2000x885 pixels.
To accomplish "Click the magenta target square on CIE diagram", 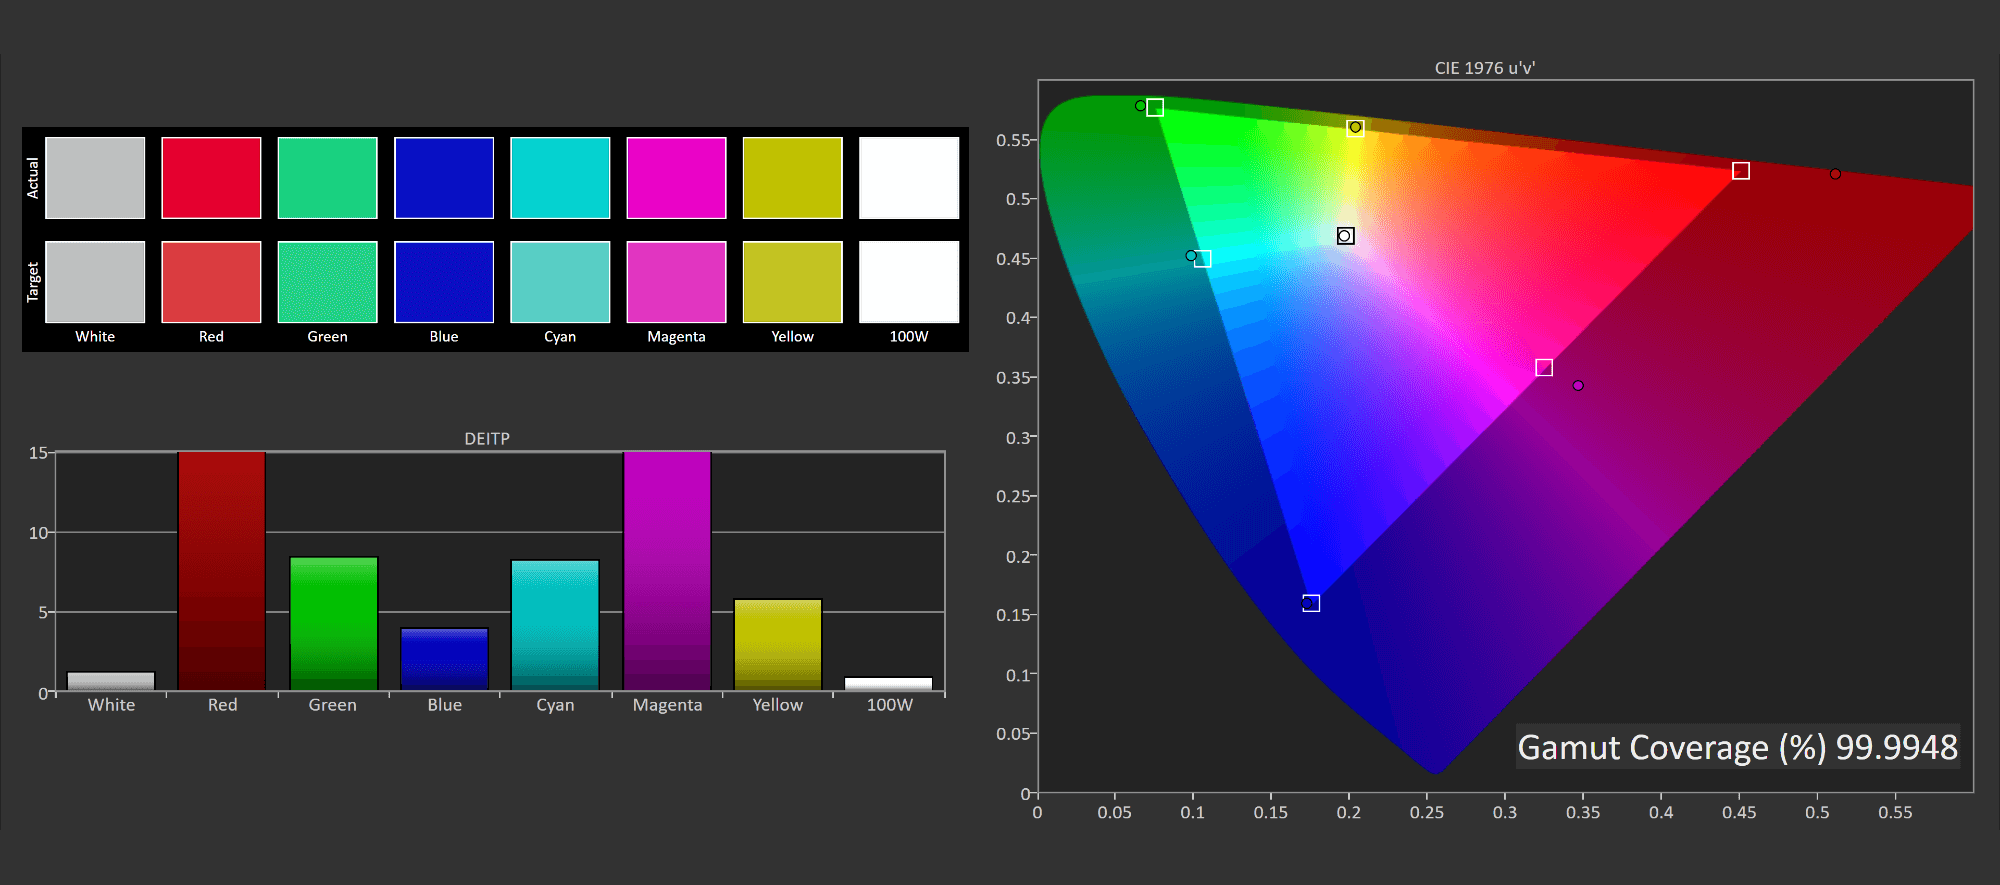I will [x=1544, y=368].
